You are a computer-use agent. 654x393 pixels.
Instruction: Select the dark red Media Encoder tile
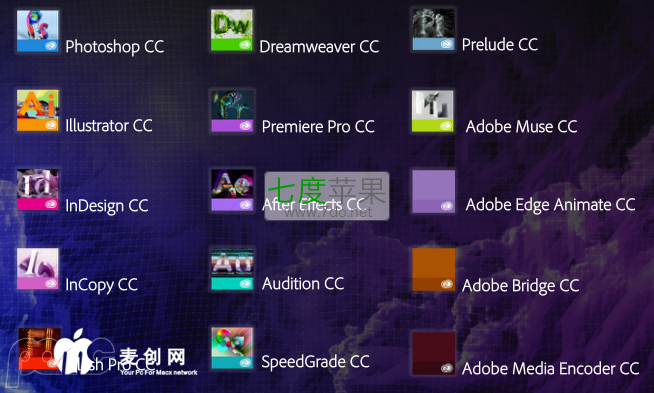433,354
